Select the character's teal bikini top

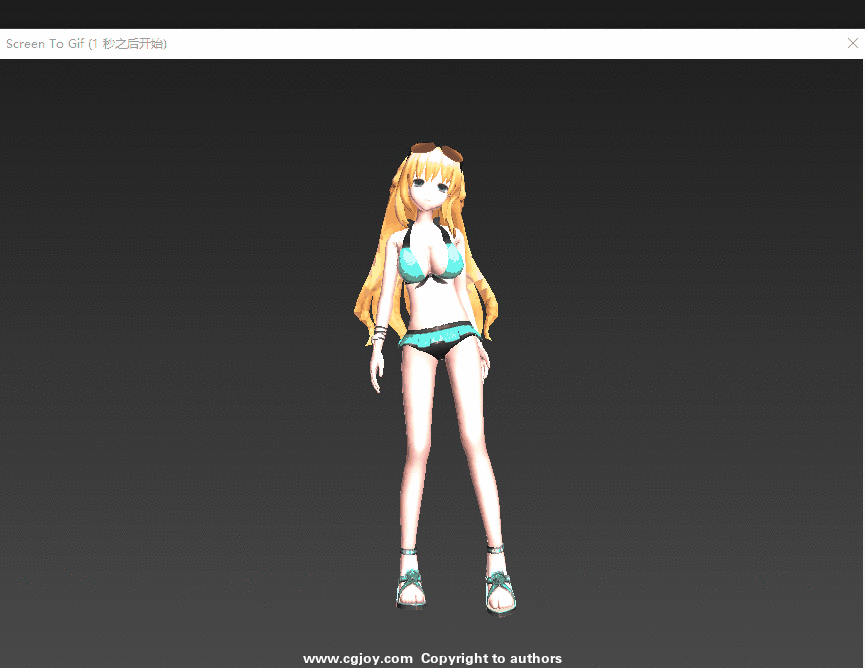click(x=430, y=264)
